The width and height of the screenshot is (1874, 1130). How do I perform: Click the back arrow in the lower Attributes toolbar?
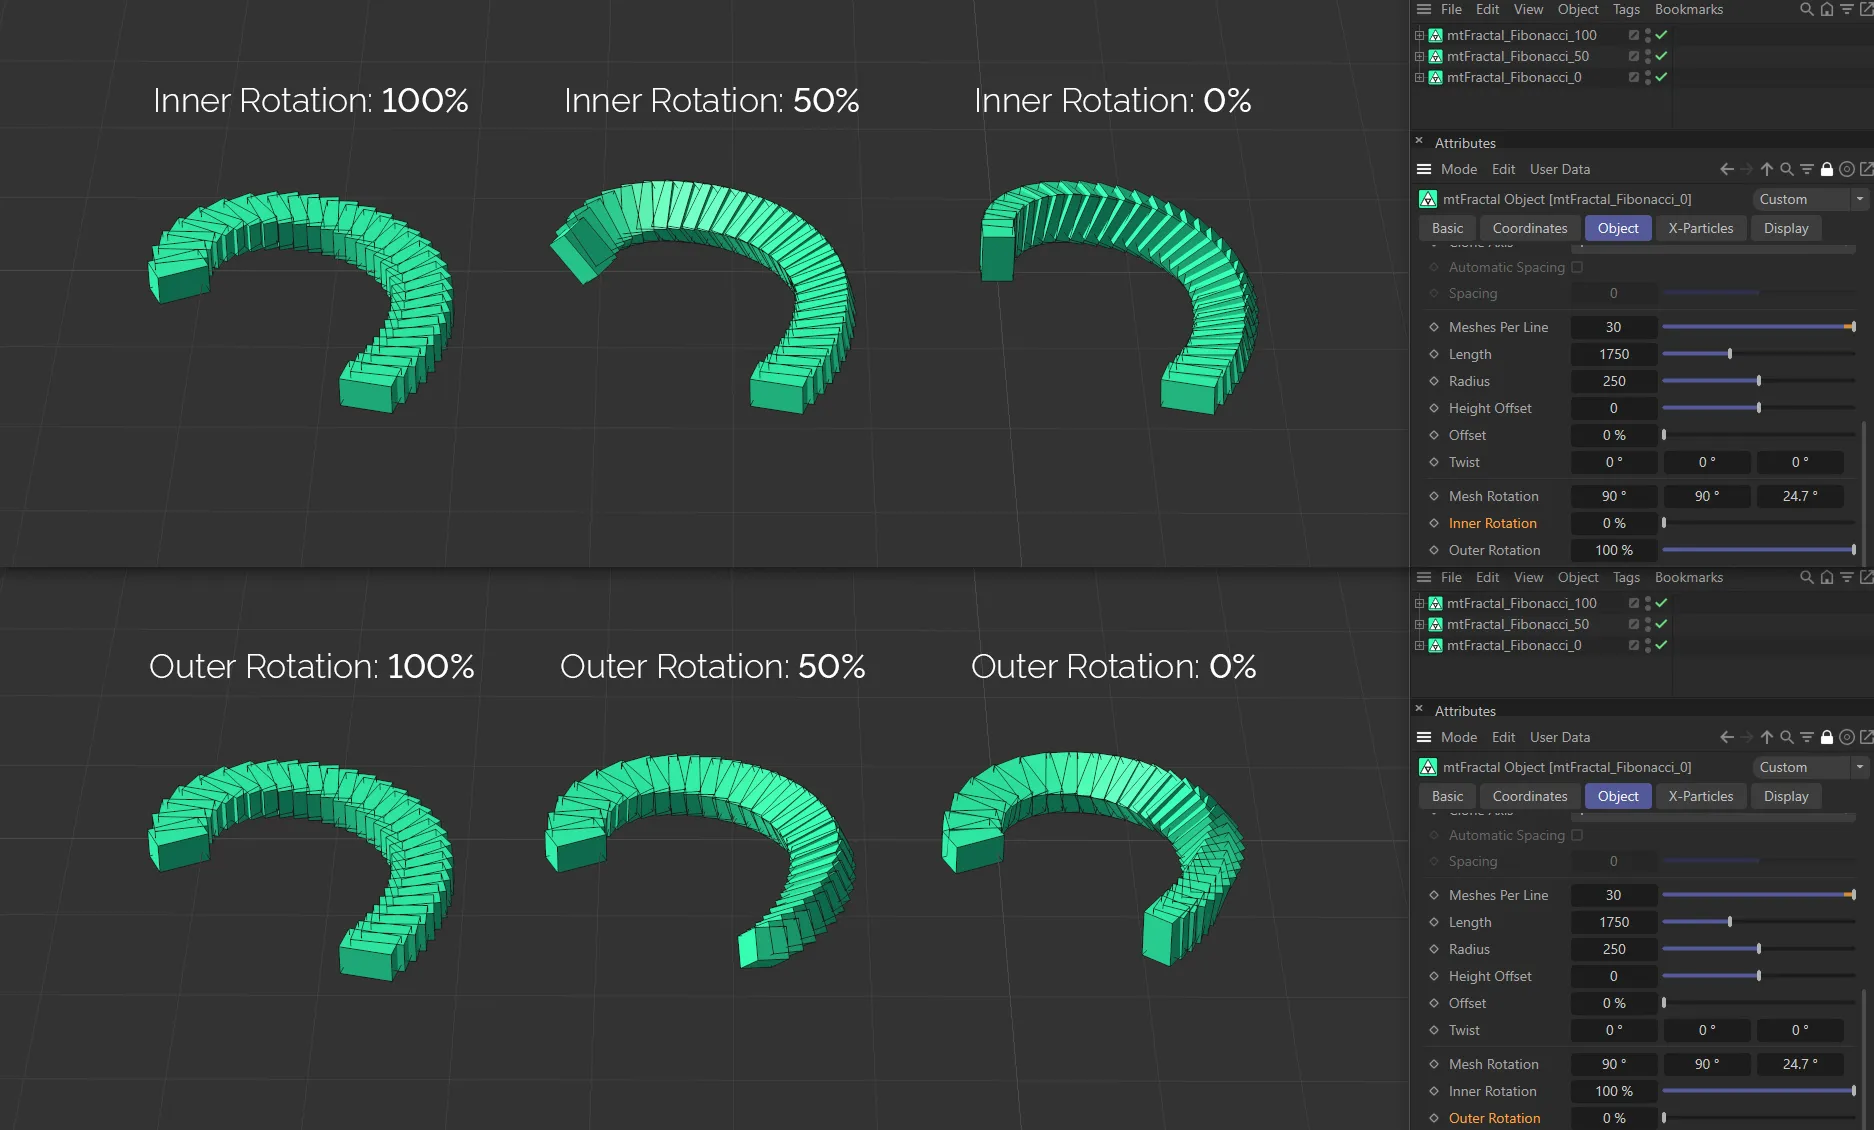[1726, 737]
